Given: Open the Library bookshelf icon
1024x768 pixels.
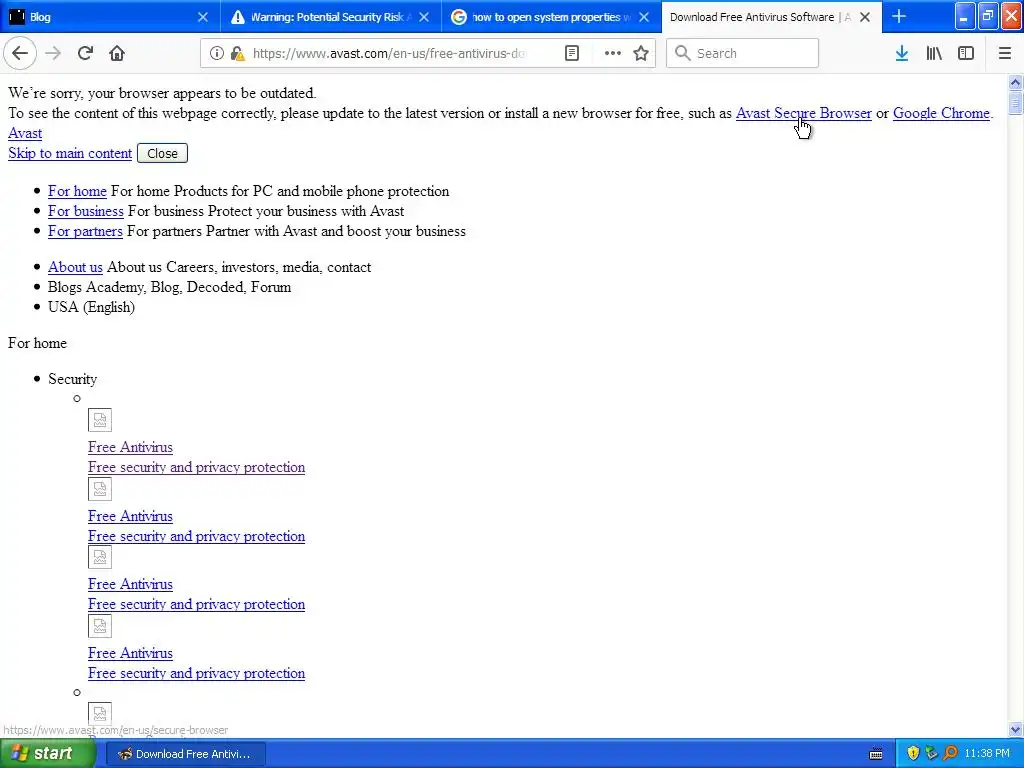Looking at the screenshot, I should coord(934,54).
